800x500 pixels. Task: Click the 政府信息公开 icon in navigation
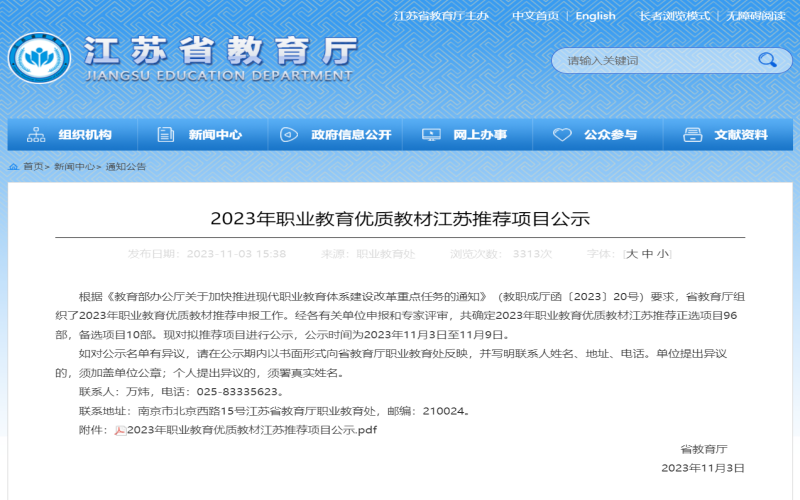(289, 135)
